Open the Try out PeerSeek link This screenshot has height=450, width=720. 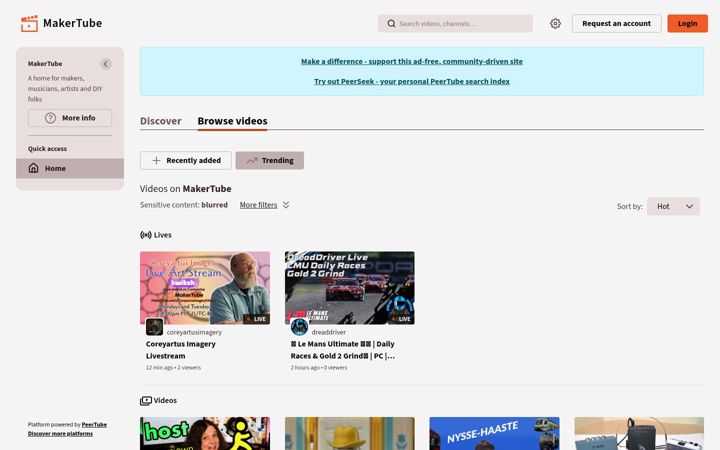412,81
